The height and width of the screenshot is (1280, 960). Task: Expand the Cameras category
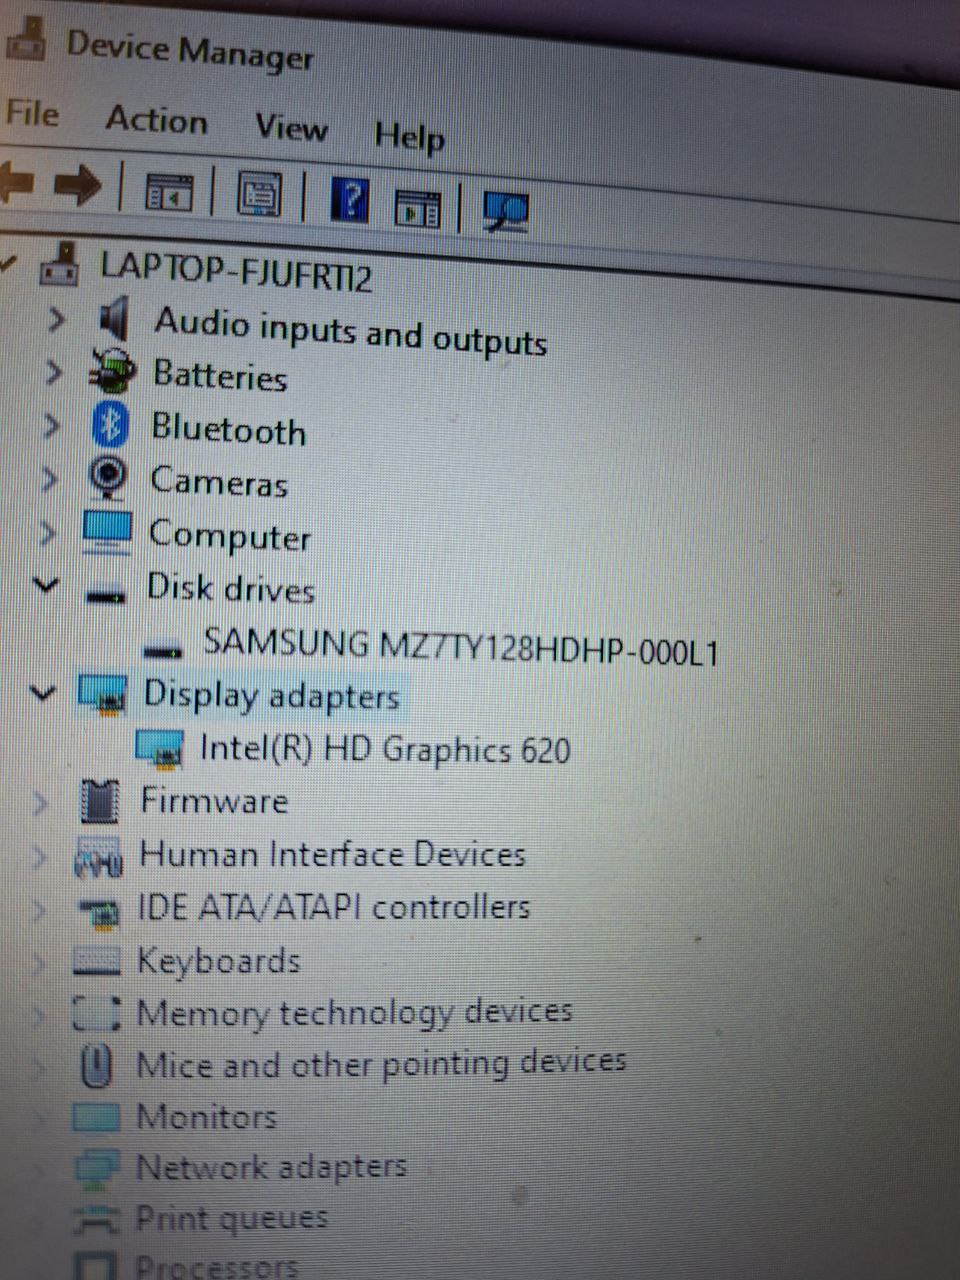click(x=49, y=479)
